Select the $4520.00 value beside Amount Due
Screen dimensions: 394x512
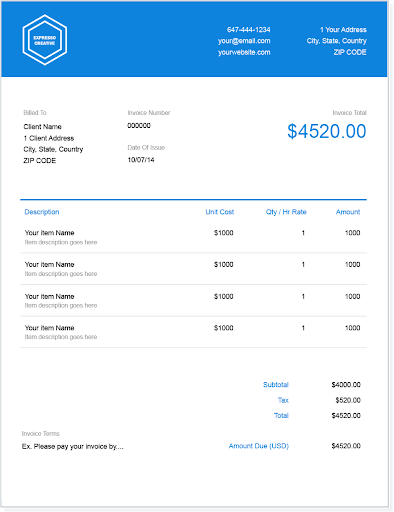346,446
